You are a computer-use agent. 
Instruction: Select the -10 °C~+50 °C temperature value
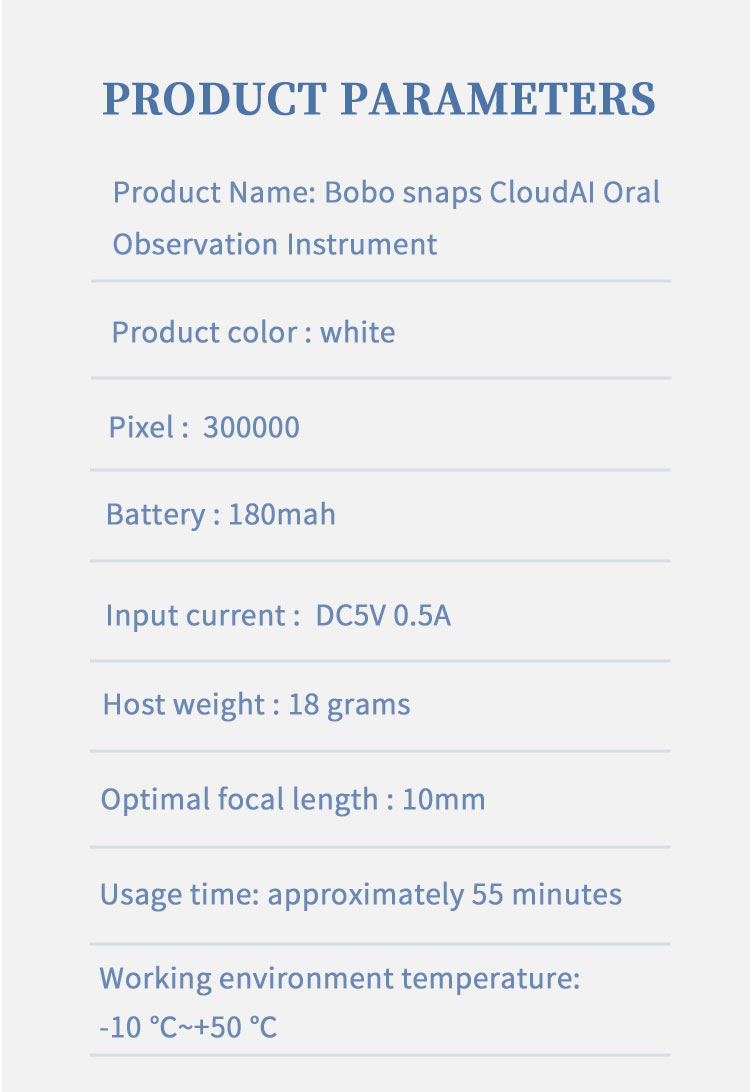pyautogui.click(x=188, y=1027)
